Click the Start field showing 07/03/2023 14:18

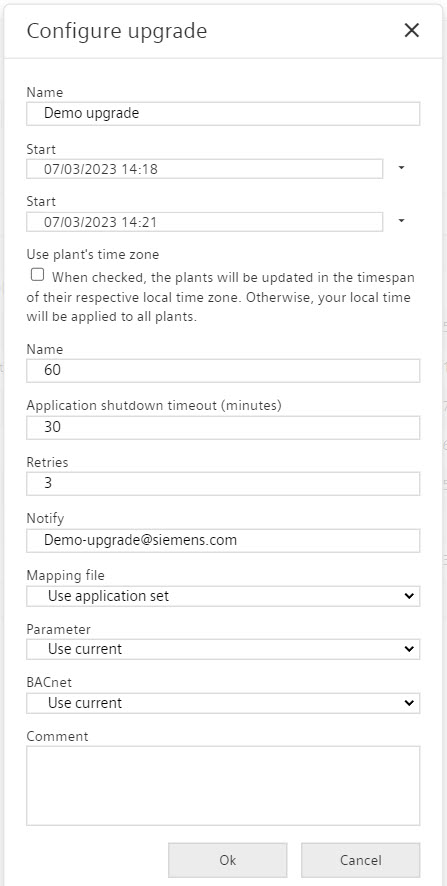pyautogui.click(x=205, y=168)
